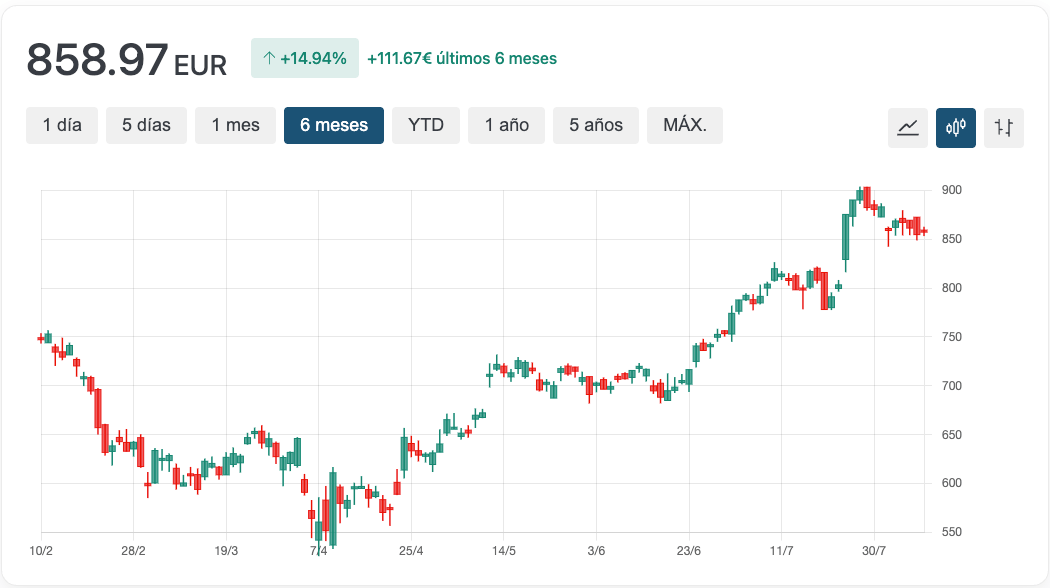Select the 6 meses time range
1050x588 pixels.
pos(333,125)
